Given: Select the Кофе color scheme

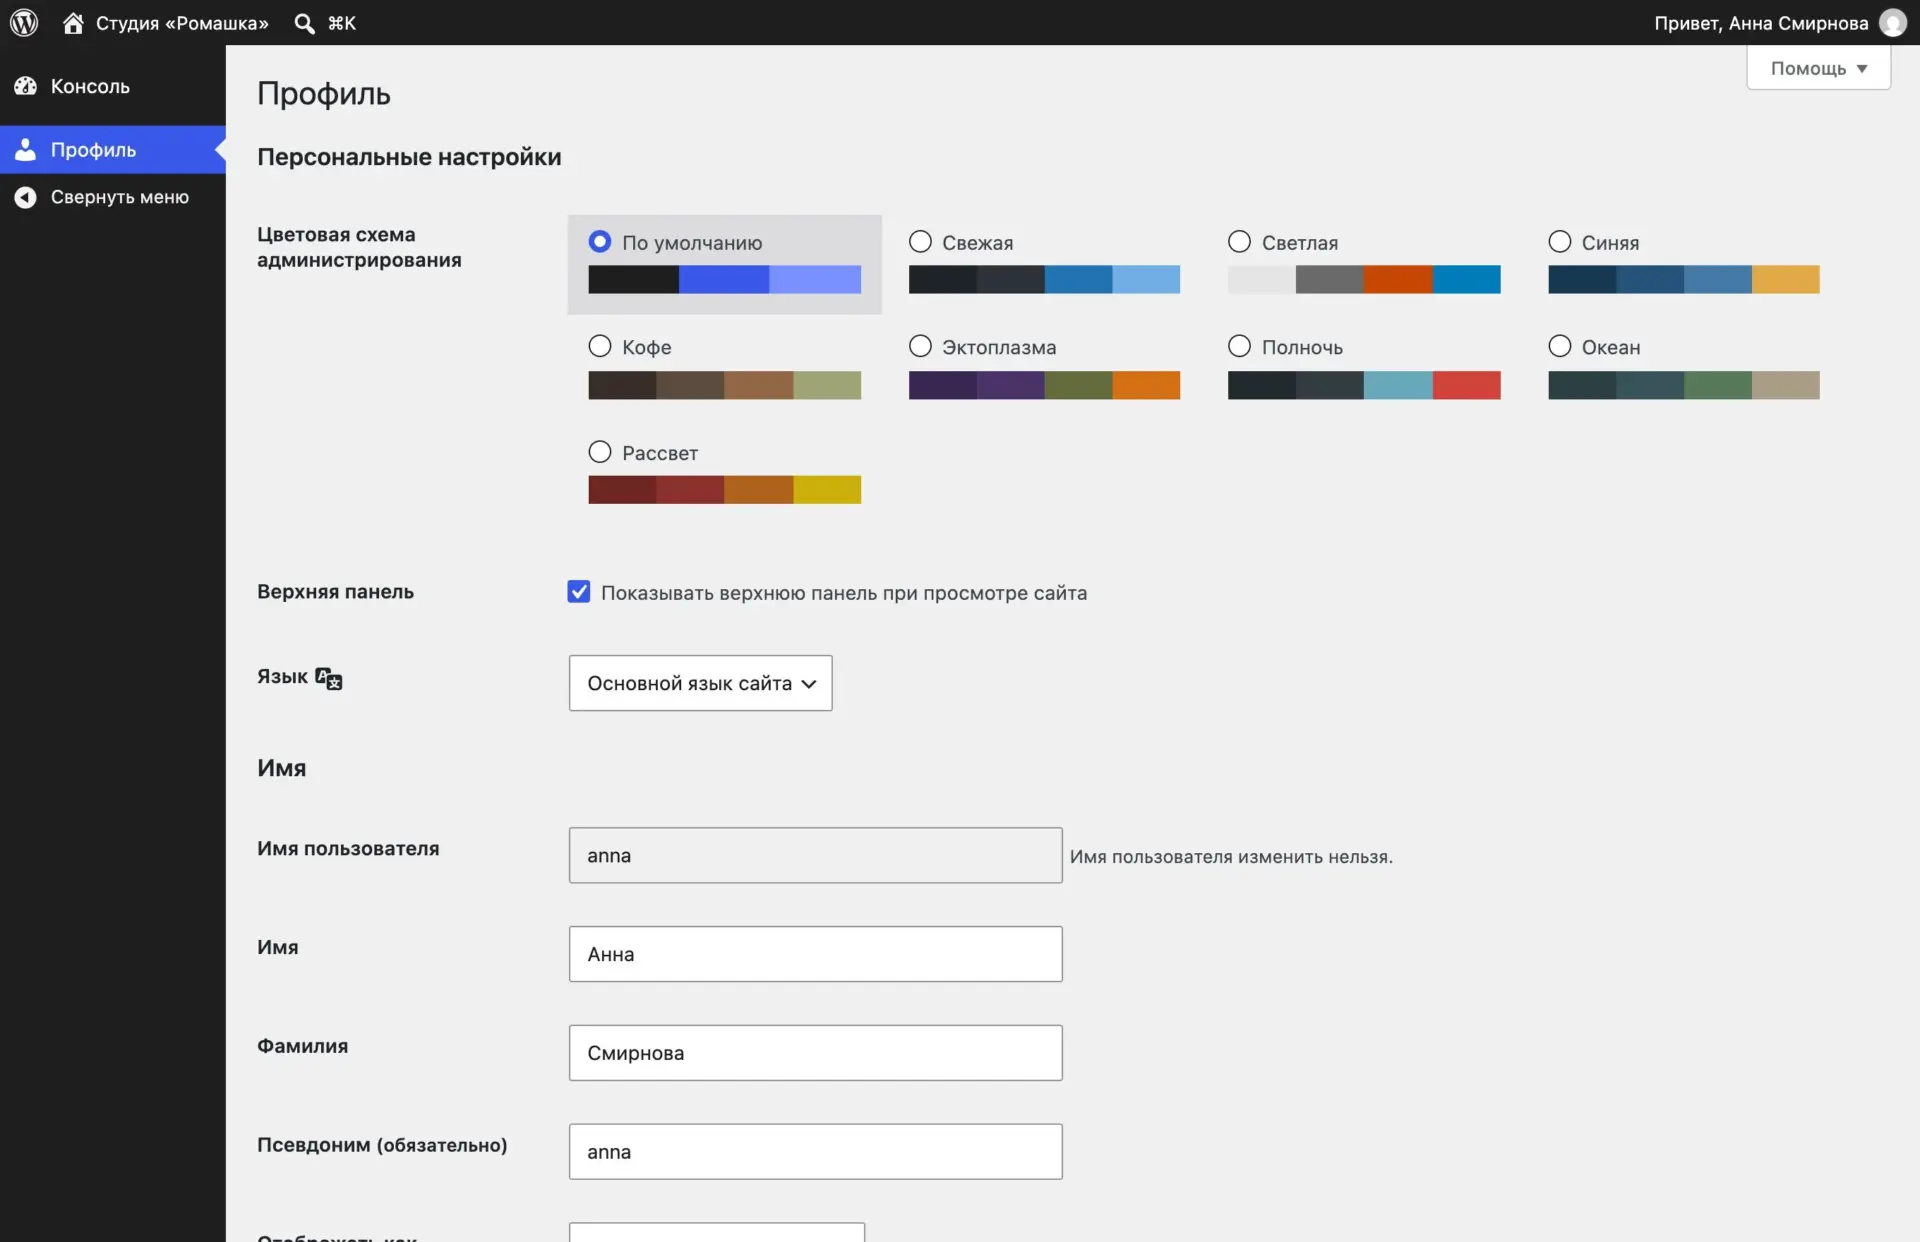Looking at the screenshot, I should coord(600,346).
